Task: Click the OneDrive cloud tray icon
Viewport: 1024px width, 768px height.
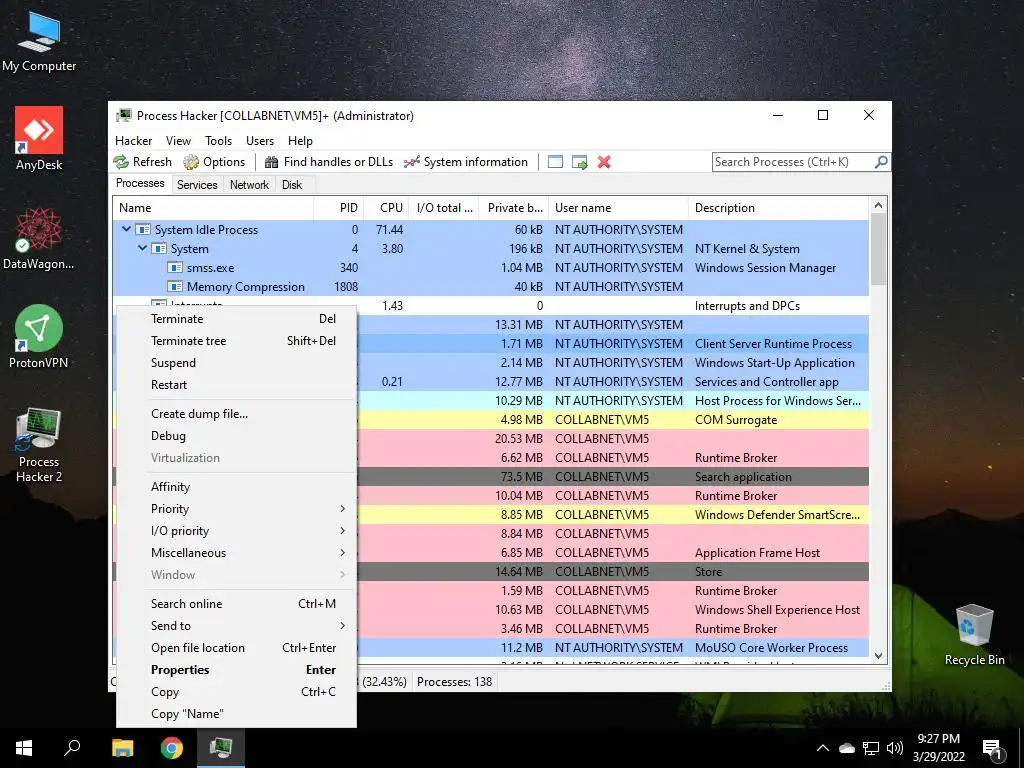Action: (846, 748)
